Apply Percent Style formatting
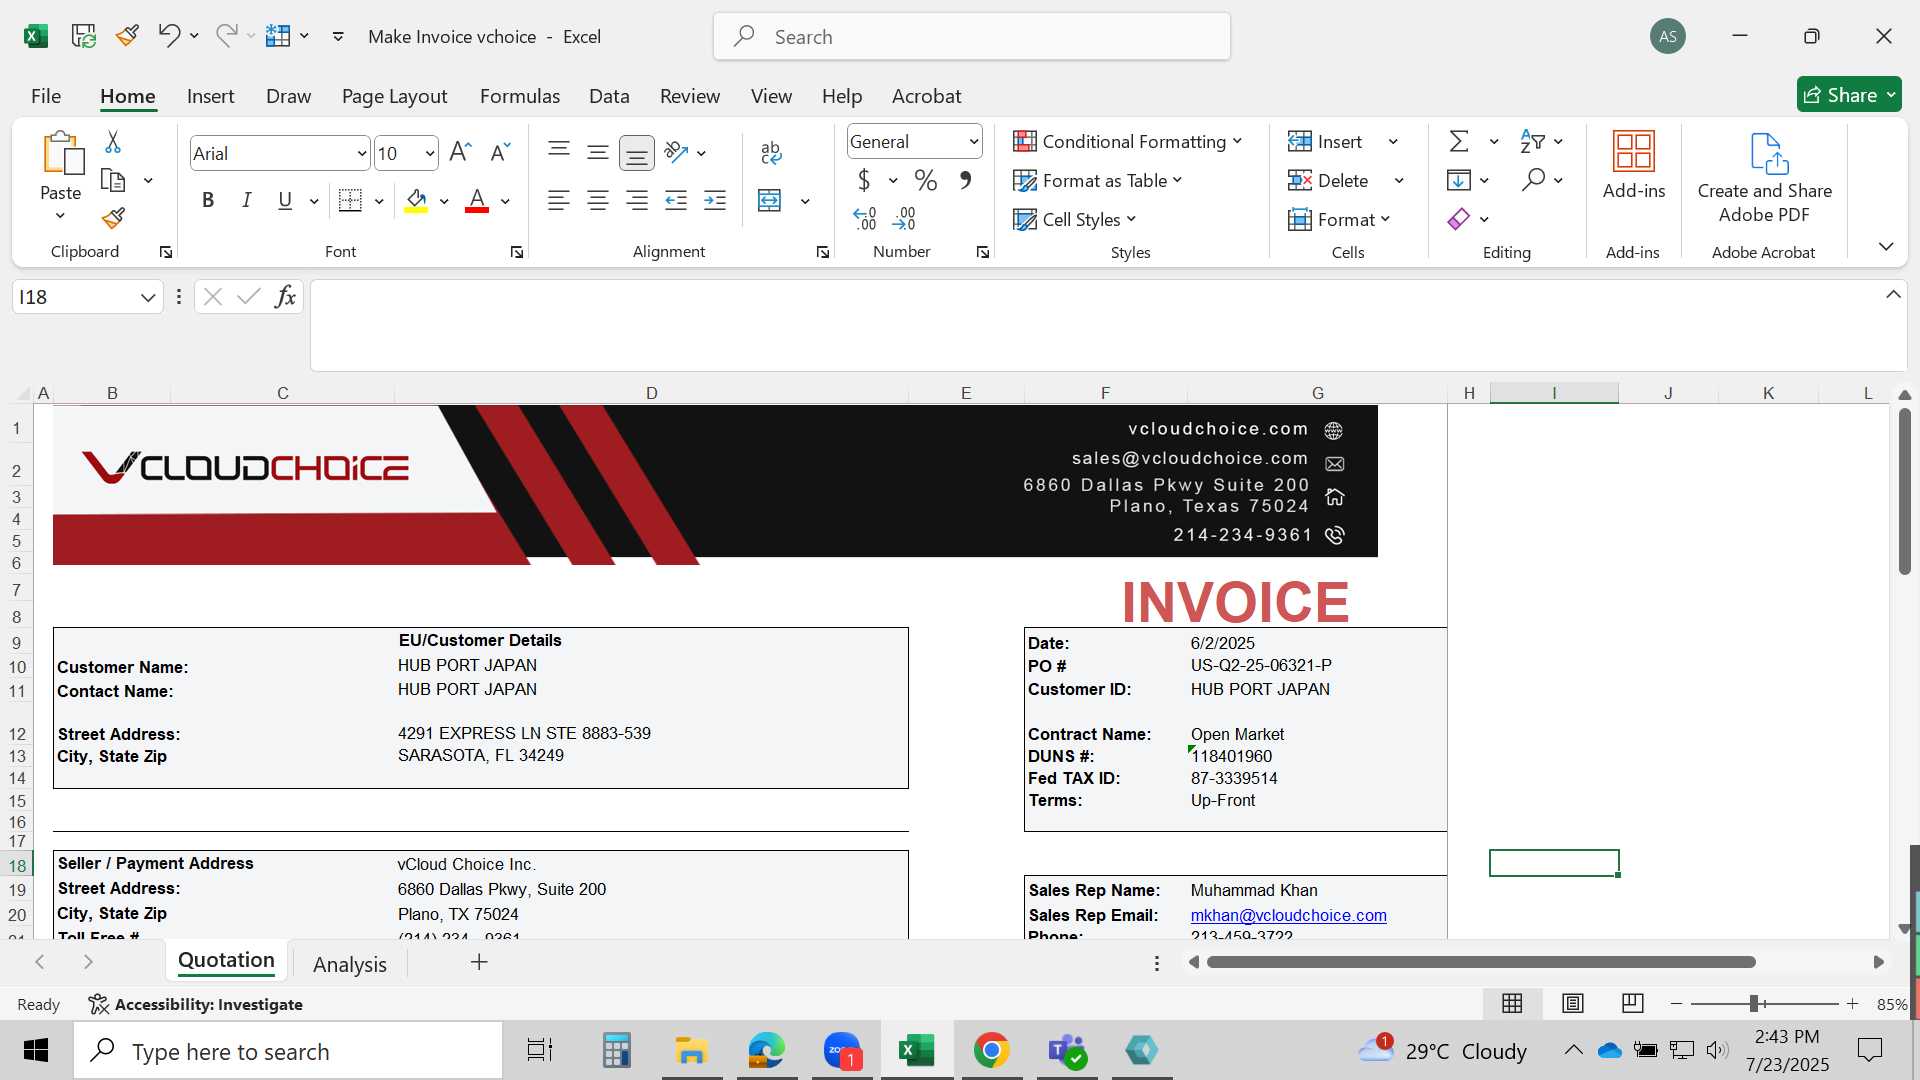This screenshot has width=1920, height=1080. (x=926, y=180)
